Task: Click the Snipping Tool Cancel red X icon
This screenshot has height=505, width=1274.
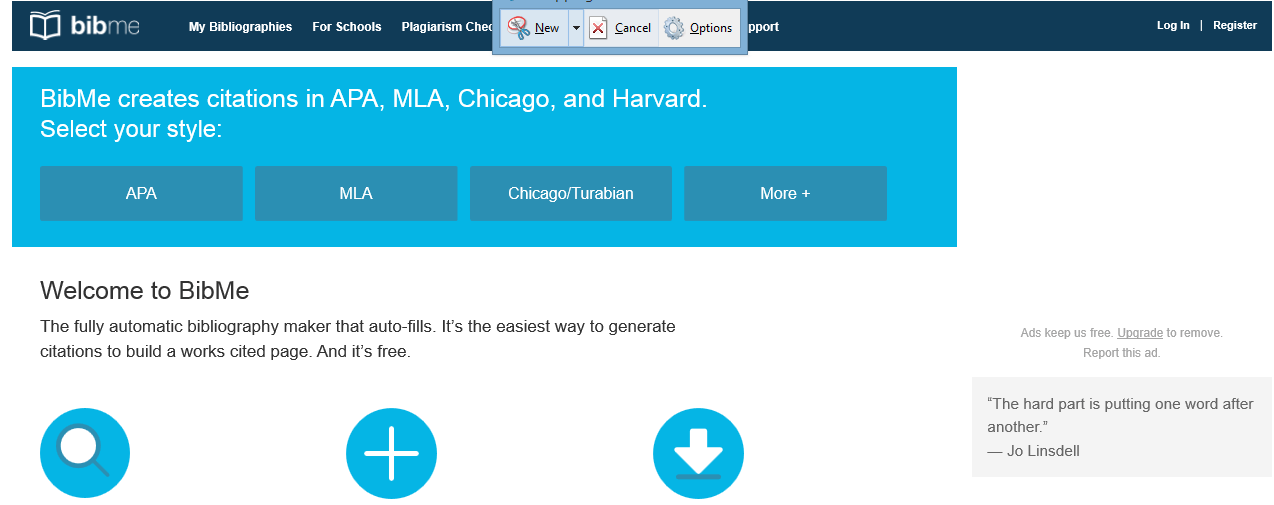Action: [x=598, y=27]
